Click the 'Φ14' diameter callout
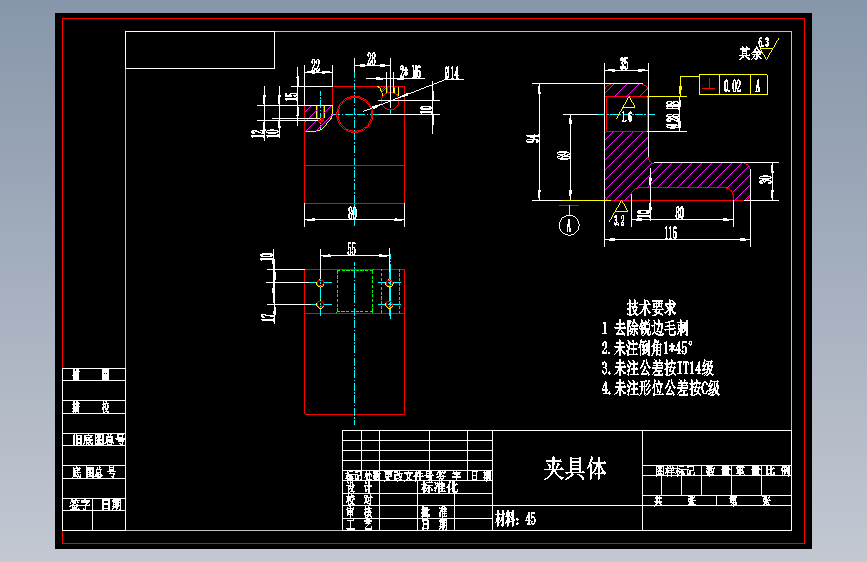 click(451, 73)
